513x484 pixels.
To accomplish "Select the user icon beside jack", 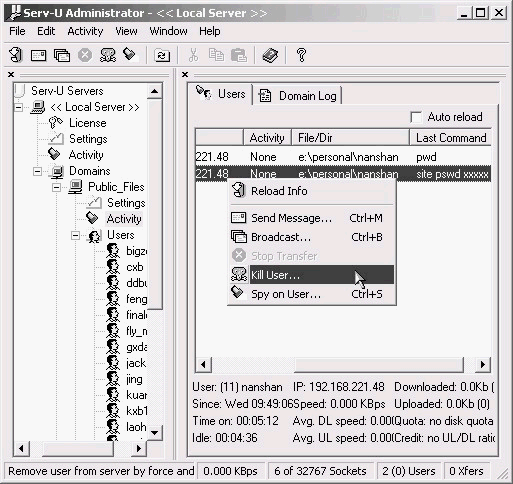I will (113, 363).
